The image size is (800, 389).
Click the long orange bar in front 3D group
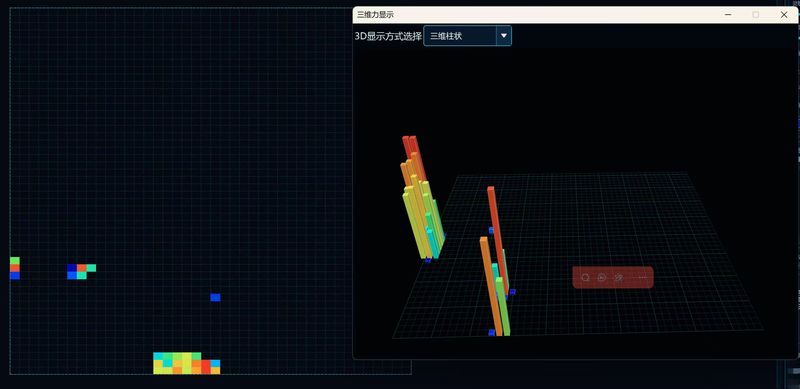pyautogui.click(x=490, y=286)
